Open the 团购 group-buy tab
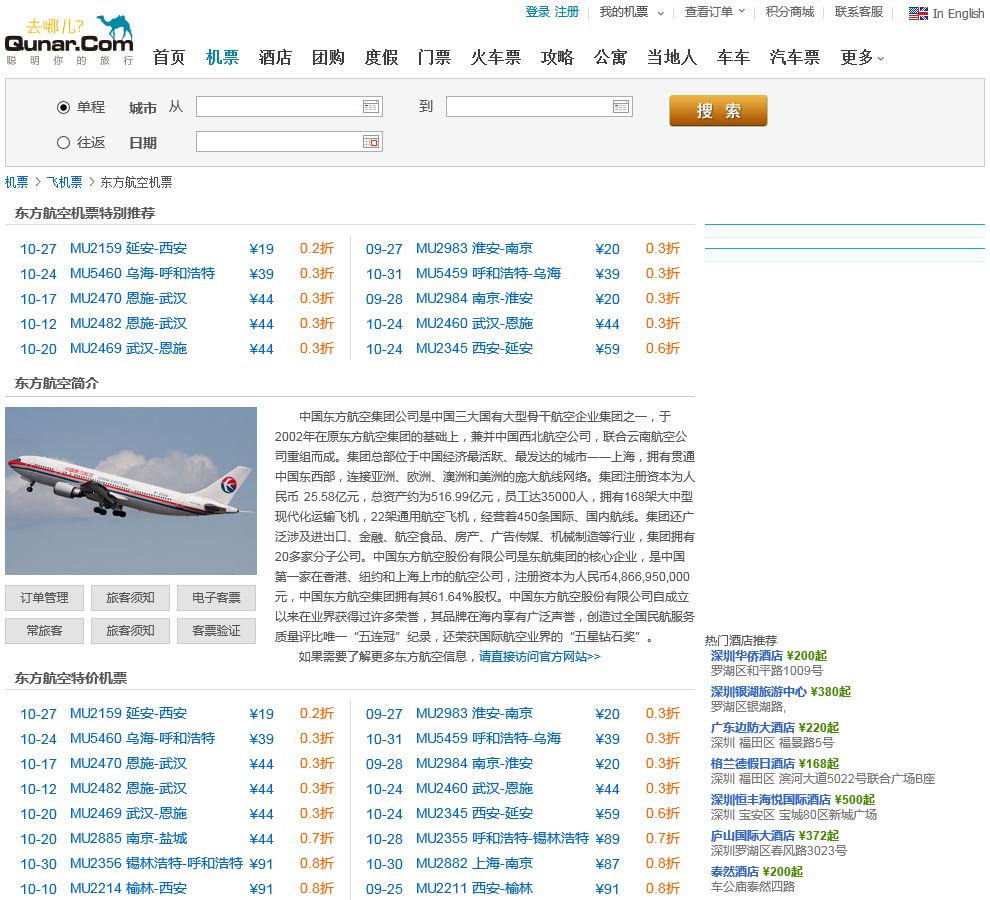This screenshot has height=900, width=990. coord(328,57)
